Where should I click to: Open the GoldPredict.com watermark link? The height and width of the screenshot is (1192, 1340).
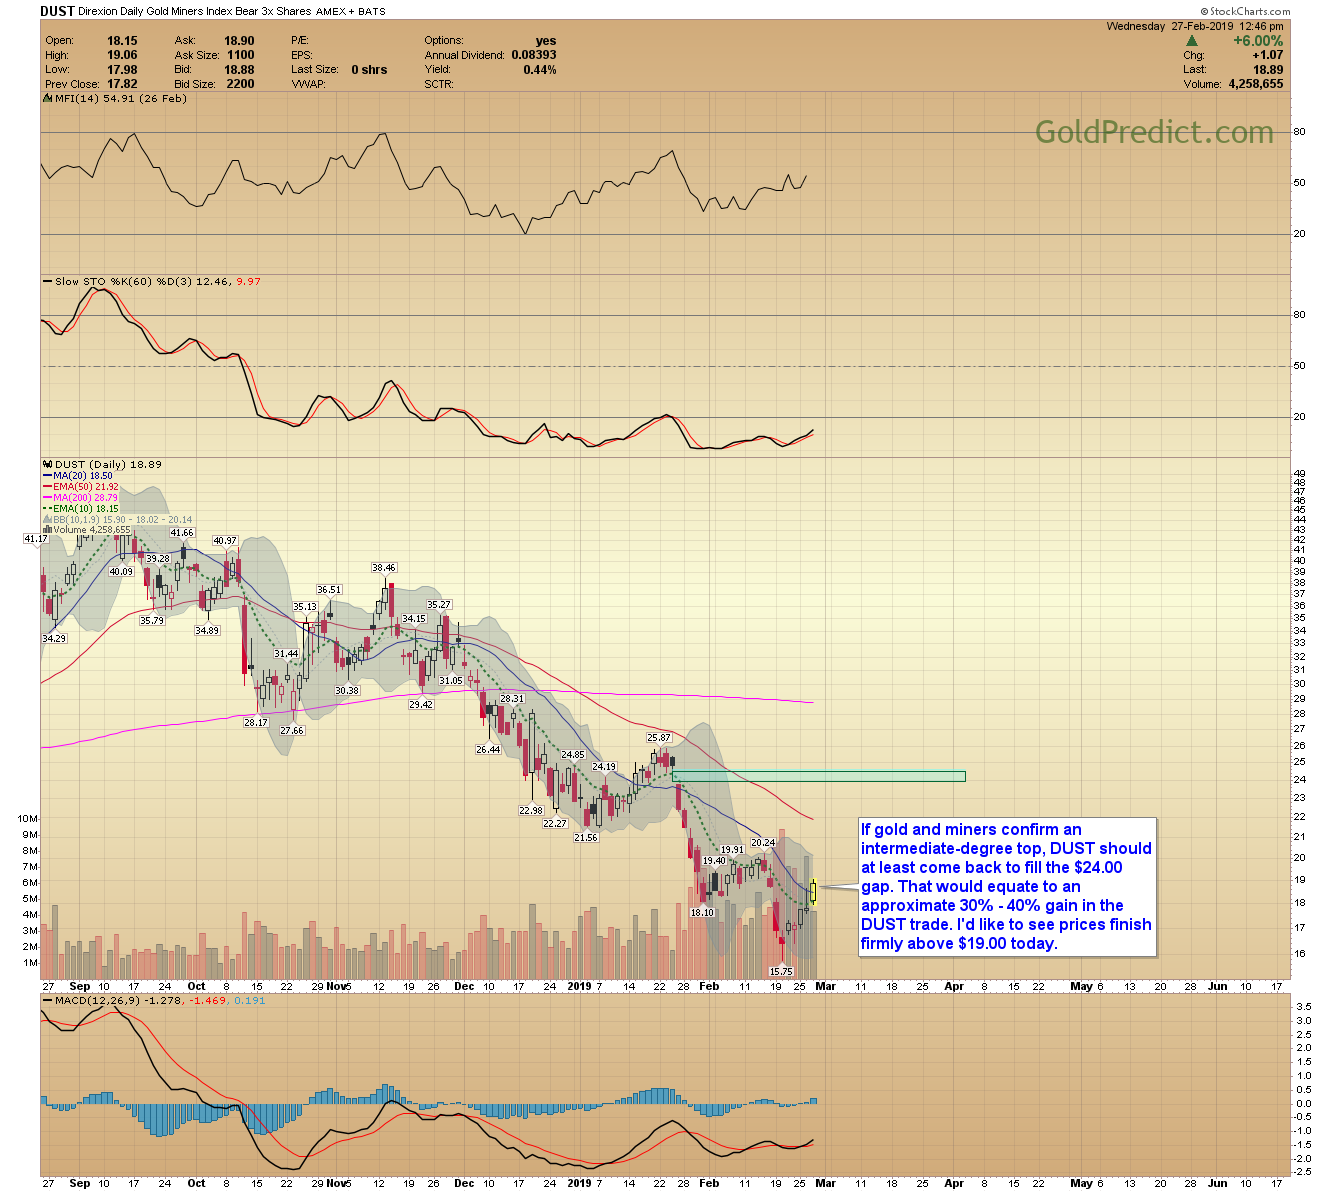(1153, 132)
